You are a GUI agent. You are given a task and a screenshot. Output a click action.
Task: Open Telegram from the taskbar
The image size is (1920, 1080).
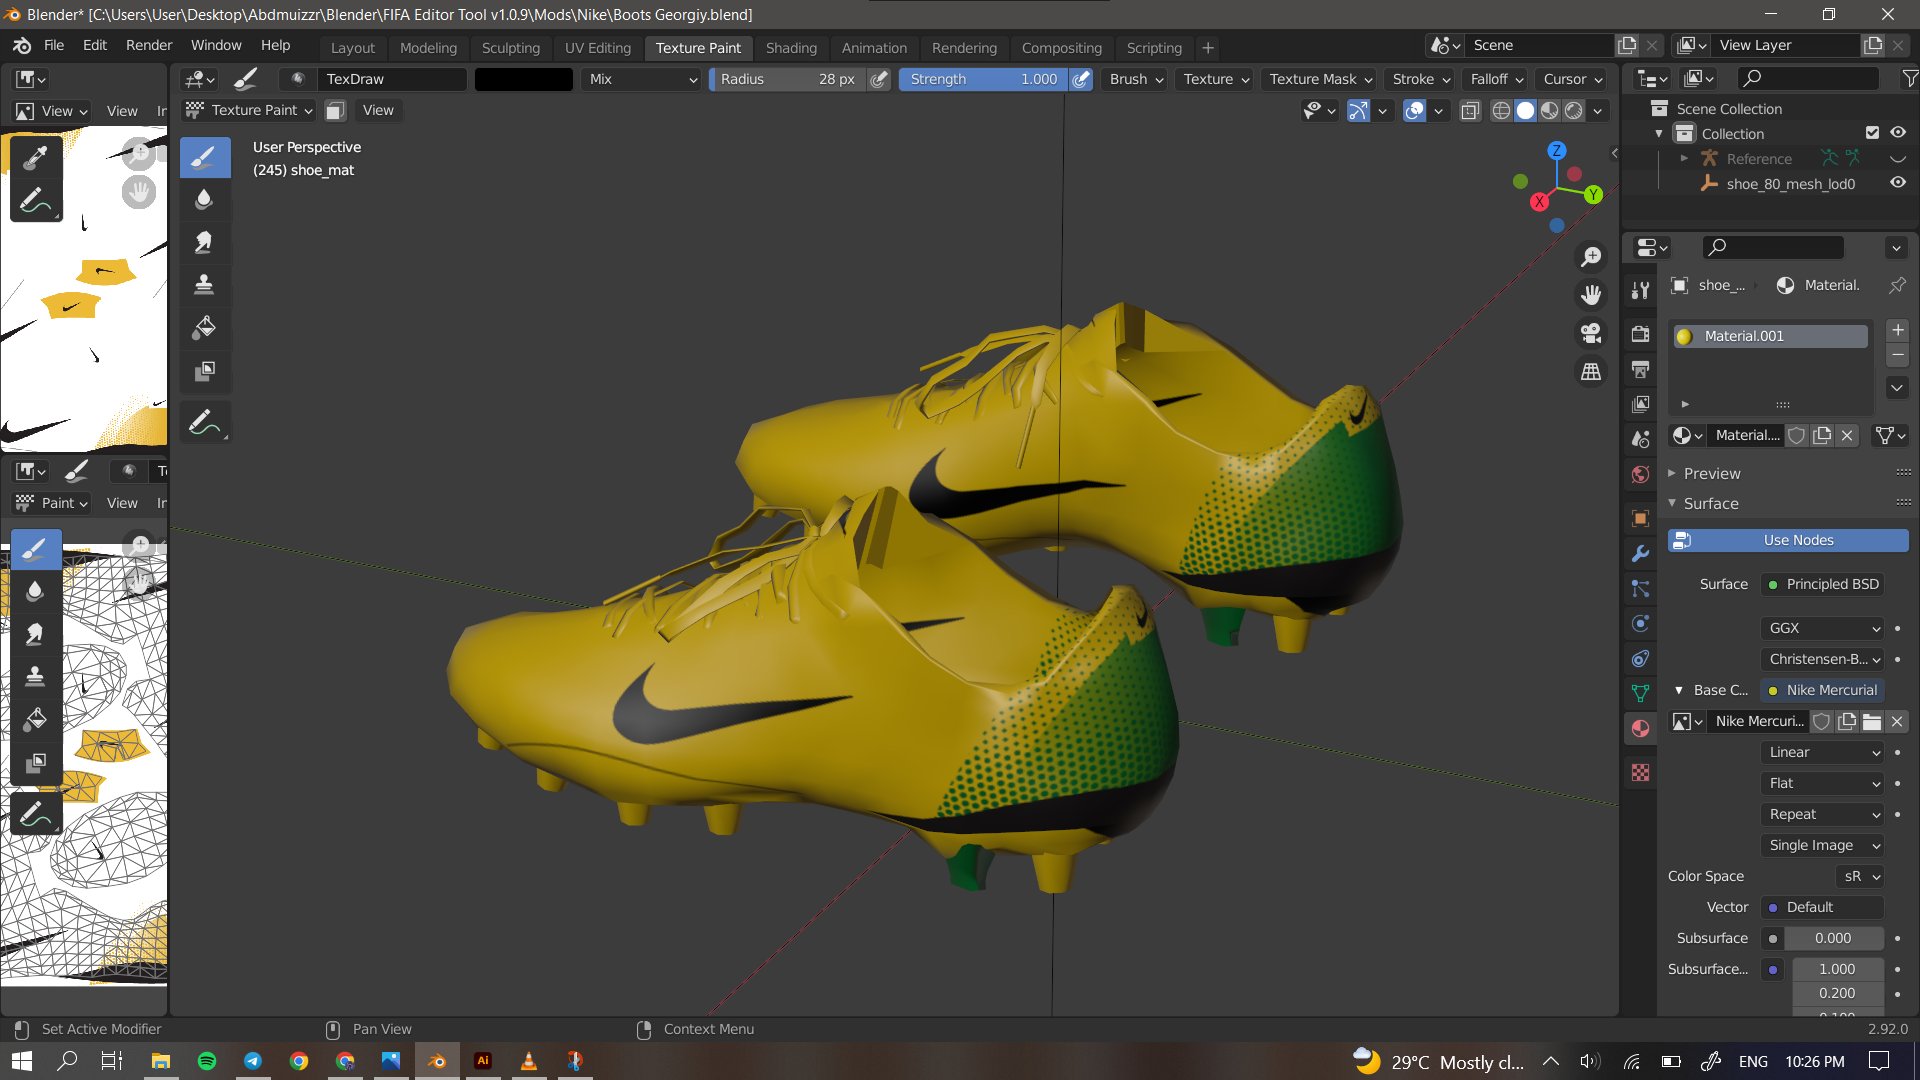pos(253,1061)
